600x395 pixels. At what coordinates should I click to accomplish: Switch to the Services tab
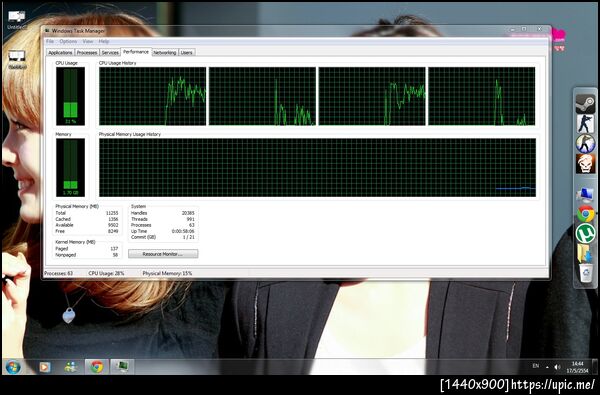(110, 52)
